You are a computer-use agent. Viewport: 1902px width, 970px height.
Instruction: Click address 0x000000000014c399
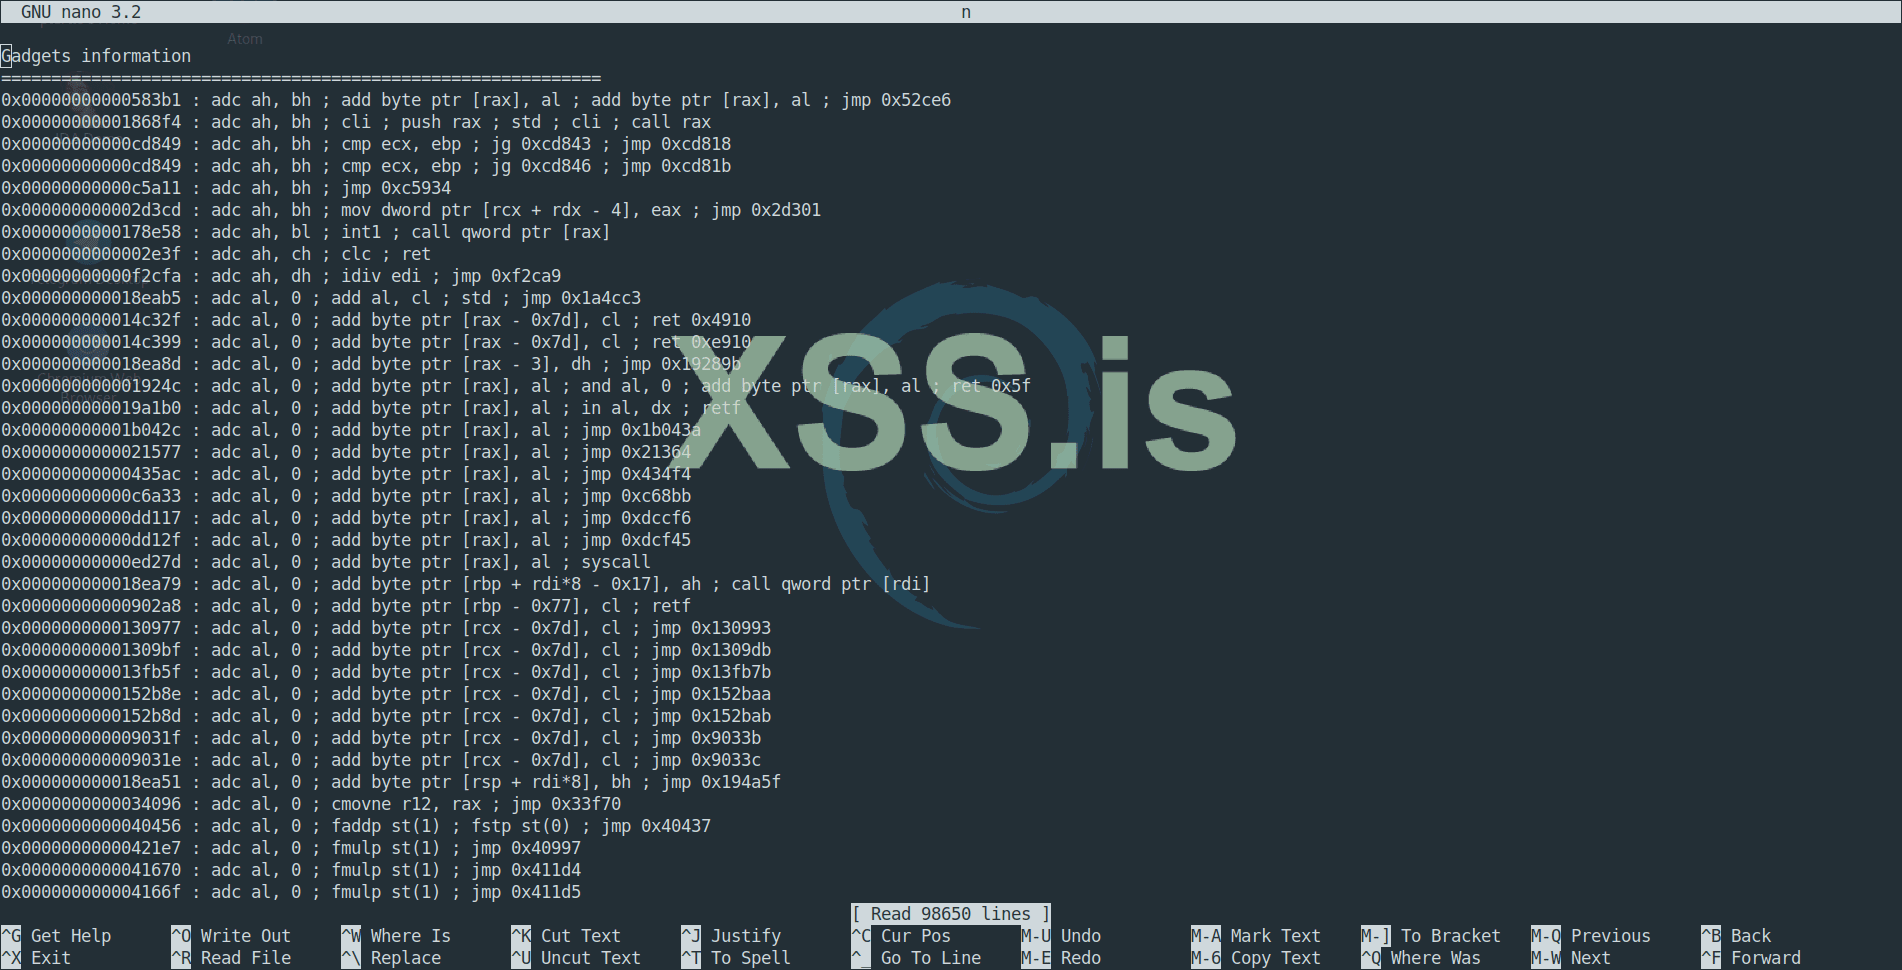(x=91, y=342)
